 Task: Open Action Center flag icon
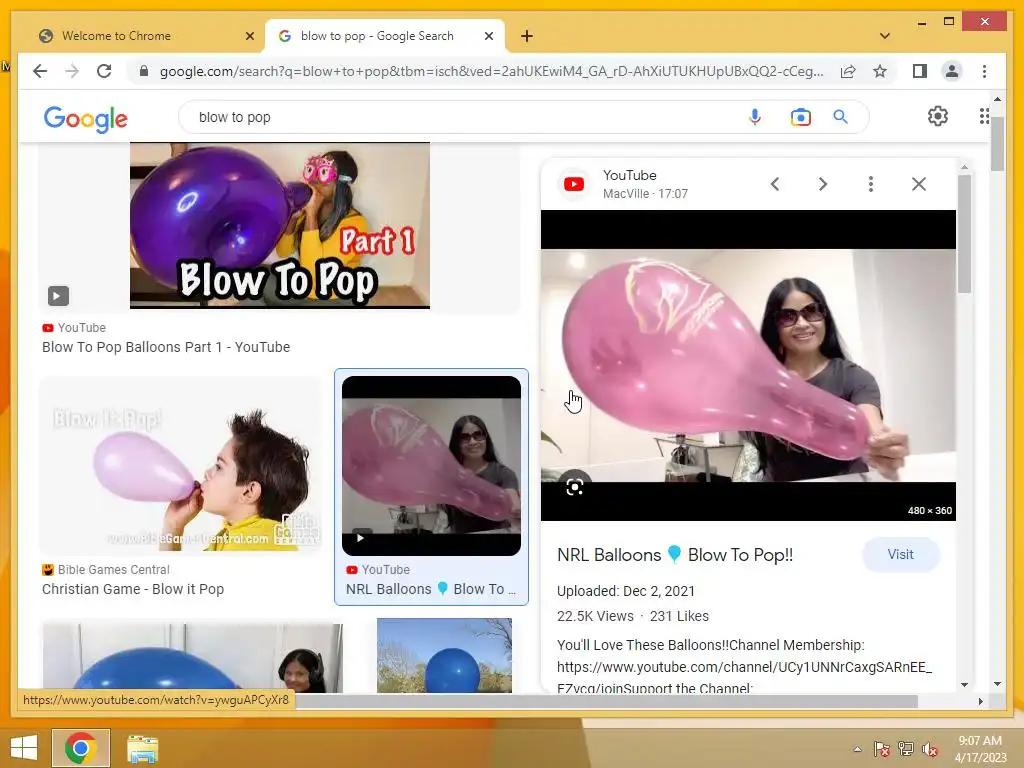pyautogui.click(x=882, y=749)
